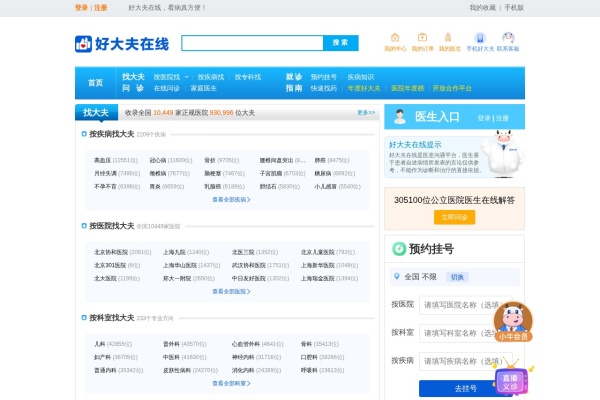The image size is (600, 400).
Task: Open 我的收藏 in top bar
Action: pos(483,8)
